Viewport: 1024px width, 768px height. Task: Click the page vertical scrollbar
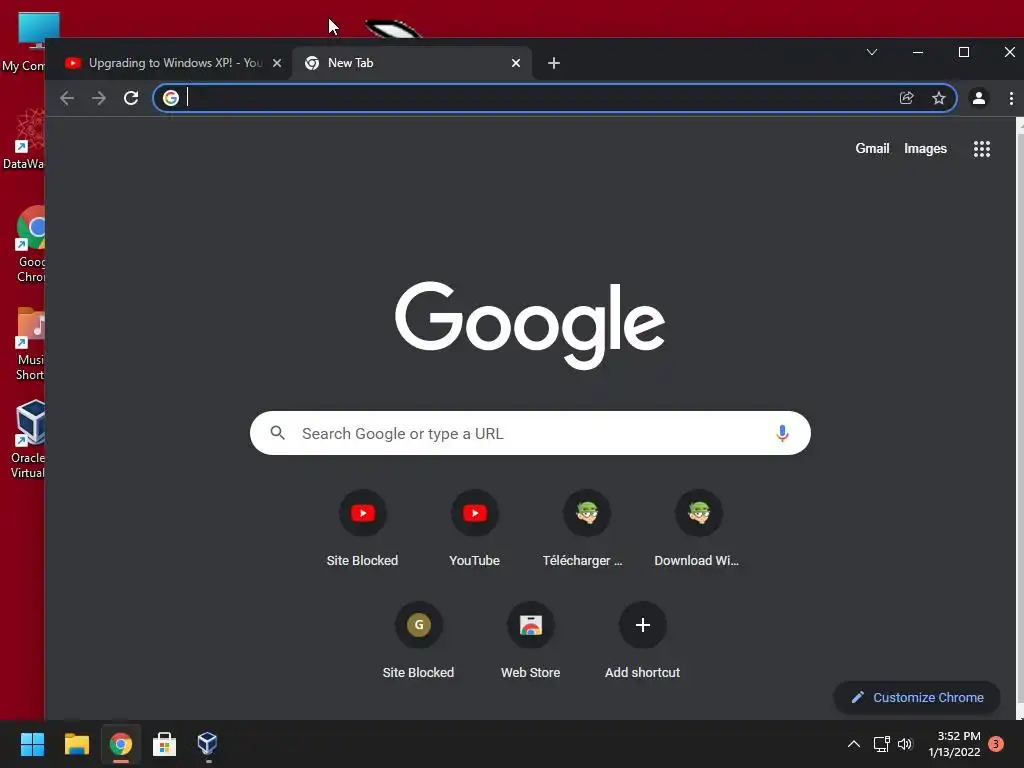(1020, 418)
